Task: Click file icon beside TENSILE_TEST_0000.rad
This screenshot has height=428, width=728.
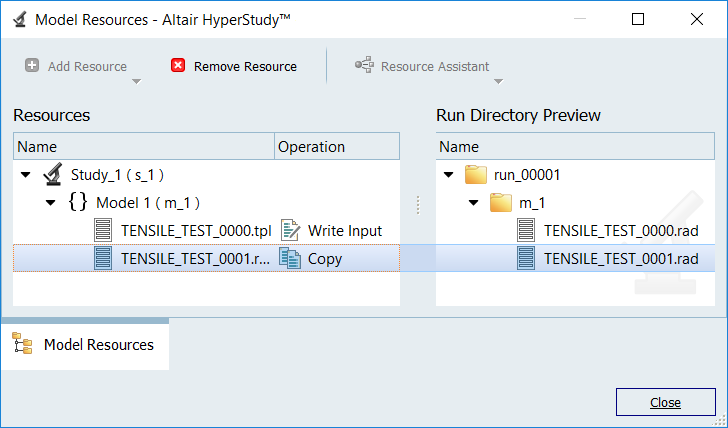Action: click(x=526, y=230)
